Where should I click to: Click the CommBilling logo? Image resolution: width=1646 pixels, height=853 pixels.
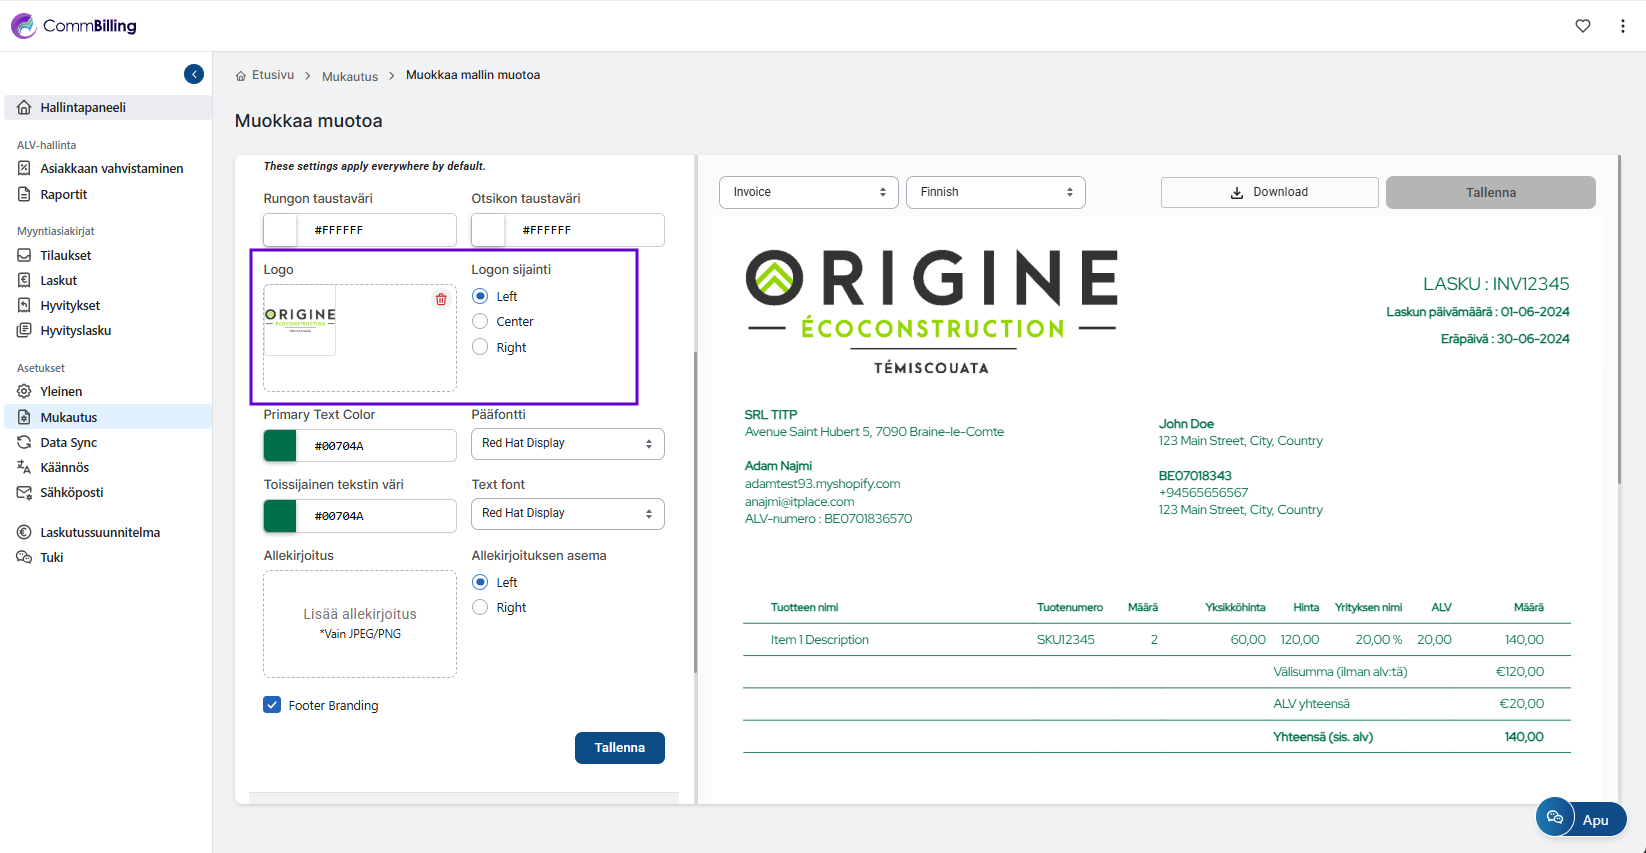coord(74,26)
